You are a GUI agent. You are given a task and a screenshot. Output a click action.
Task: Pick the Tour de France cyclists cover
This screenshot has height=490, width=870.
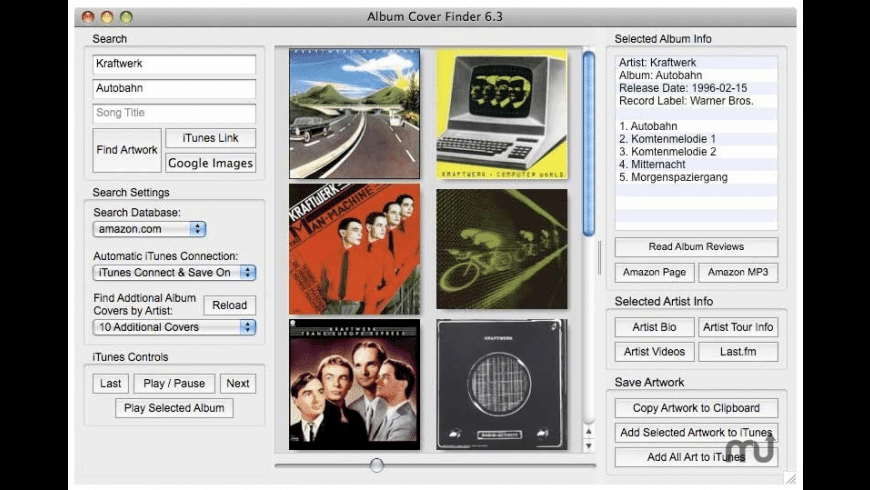[x=501, y=248]
